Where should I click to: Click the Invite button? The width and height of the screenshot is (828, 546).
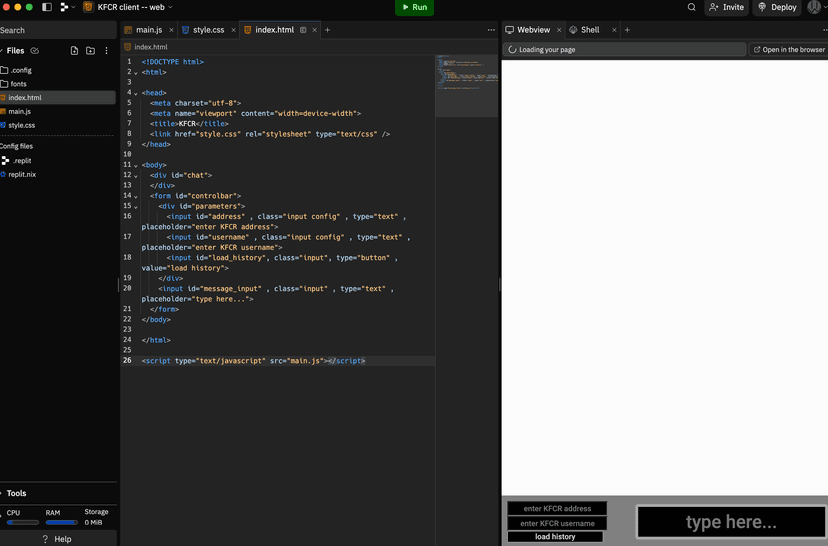click(x=726, y=7)
